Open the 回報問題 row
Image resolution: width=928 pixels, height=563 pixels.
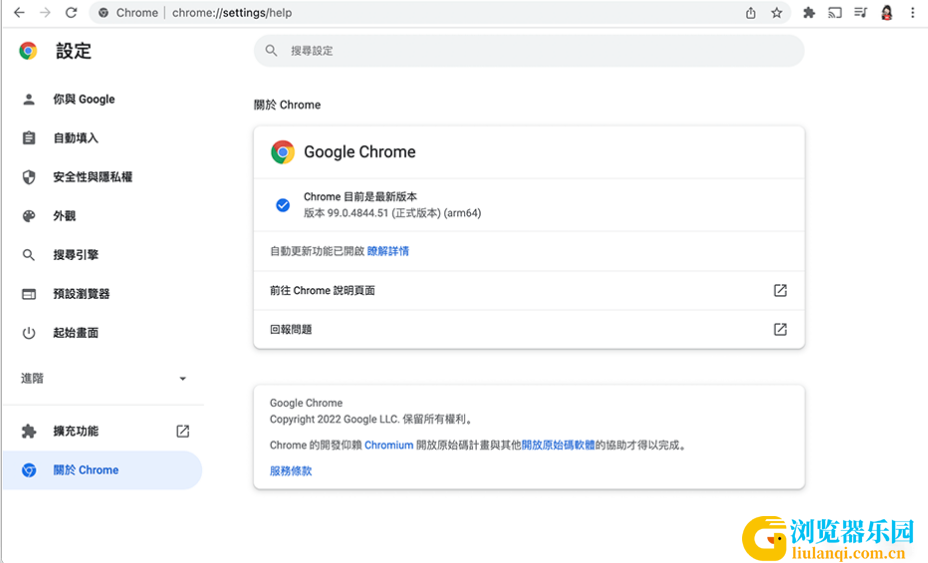[x=529, y=329]
